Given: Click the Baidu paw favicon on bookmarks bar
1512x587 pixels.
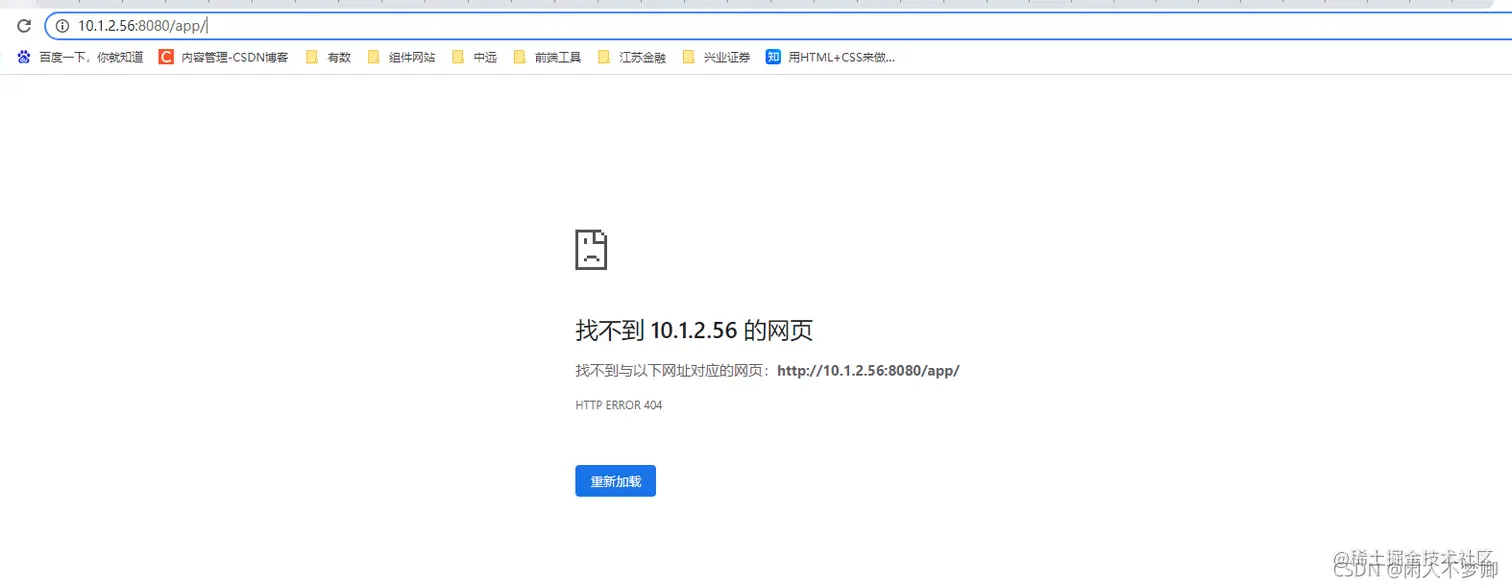Looking at the screenshot, I should pyautogui.click(x=23, y=57).
